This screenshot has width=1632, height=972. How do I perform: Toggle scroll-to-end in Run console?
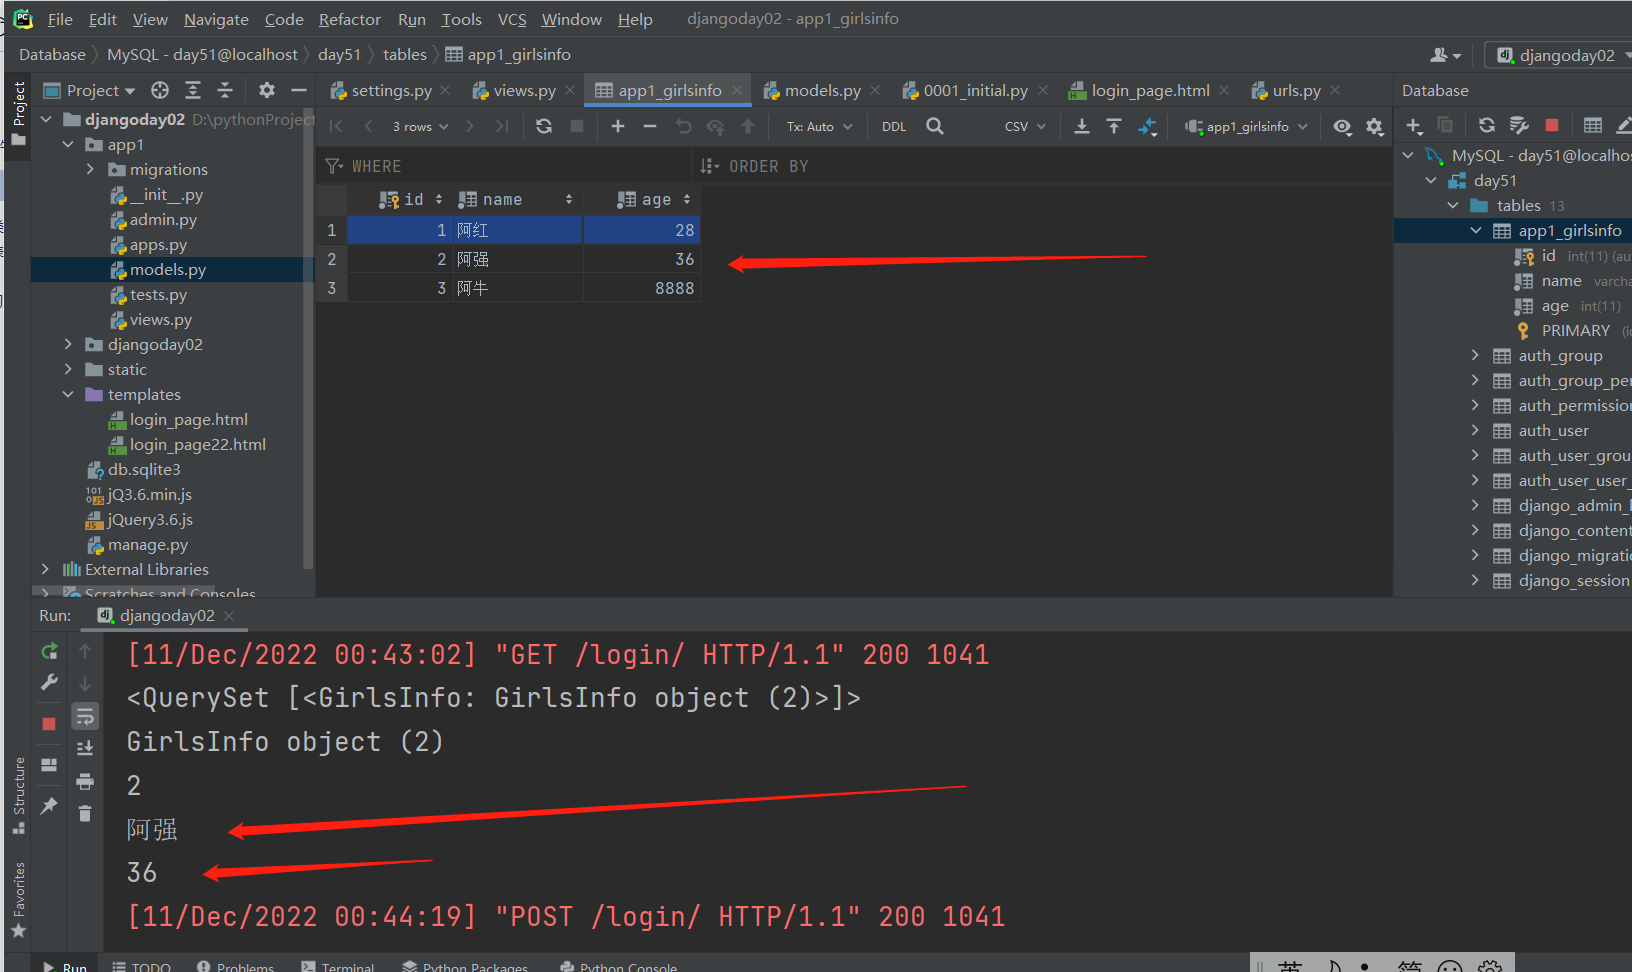click(x=85, y=748)
